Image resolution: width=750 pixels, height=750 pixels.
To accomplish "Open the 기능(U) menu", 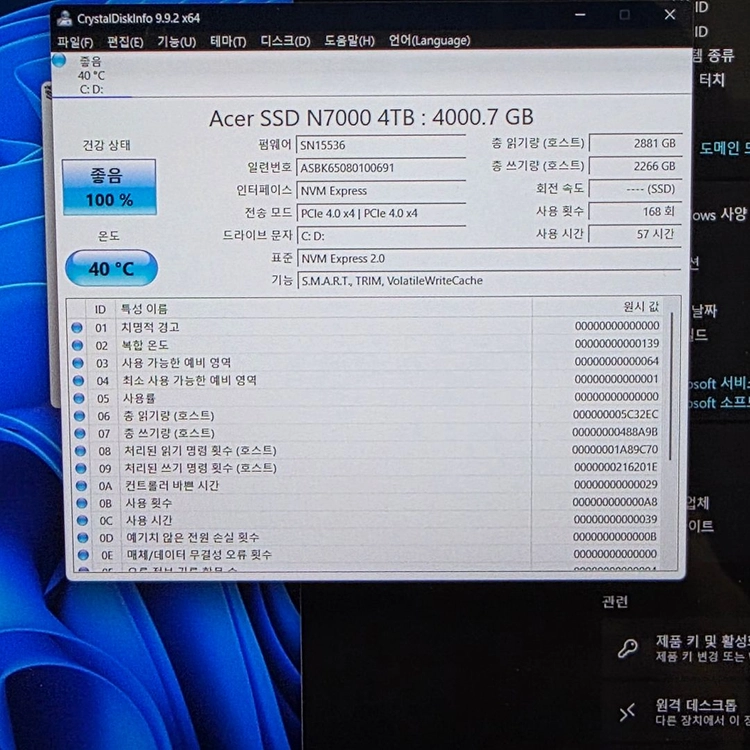I will point(176,42).
